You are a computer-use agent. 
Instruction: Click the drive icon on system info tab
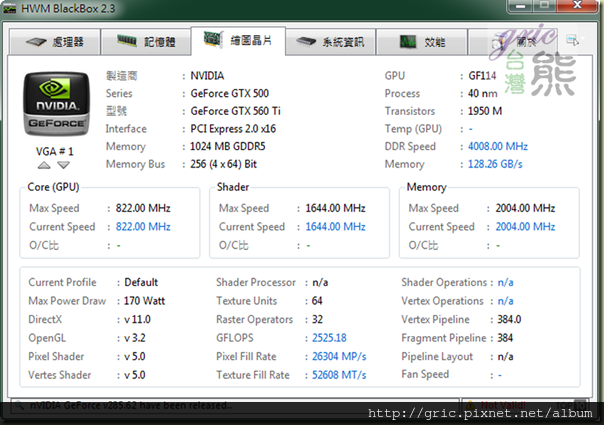point(306,41)
